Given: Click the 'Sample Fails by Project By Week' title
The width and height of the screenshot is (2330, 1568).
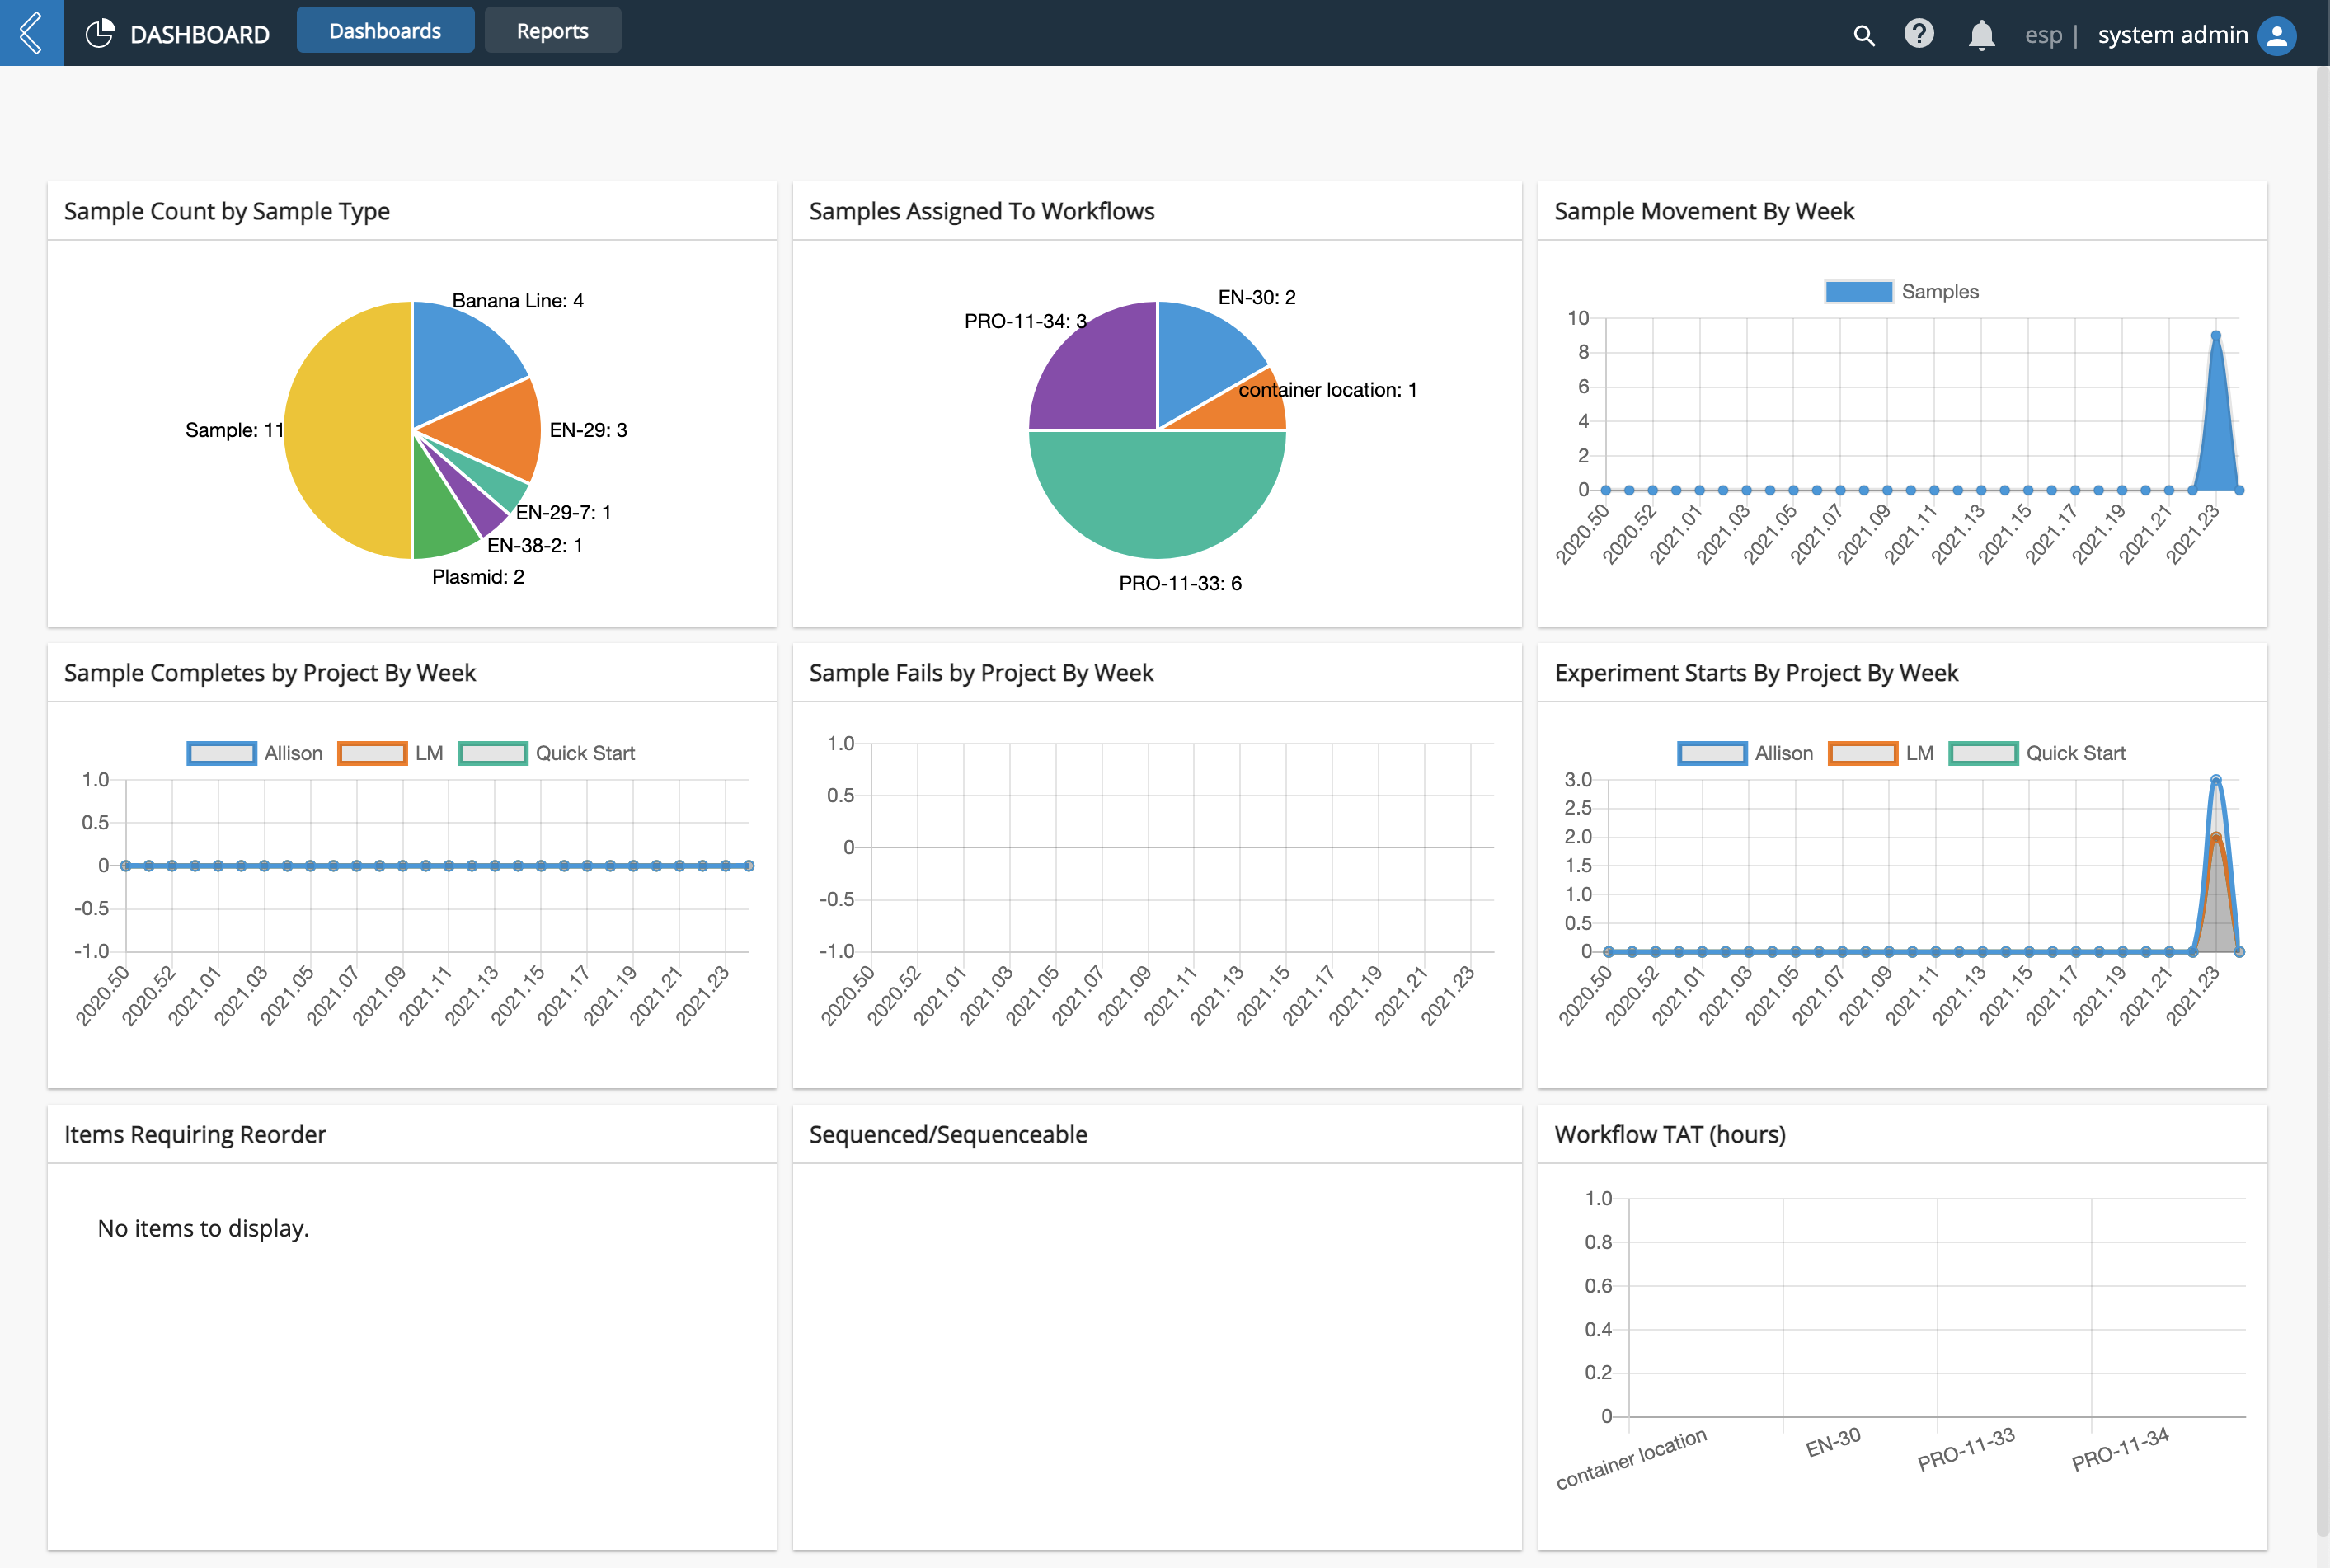Looking at the screenshot, I should (x=981, y=673).
